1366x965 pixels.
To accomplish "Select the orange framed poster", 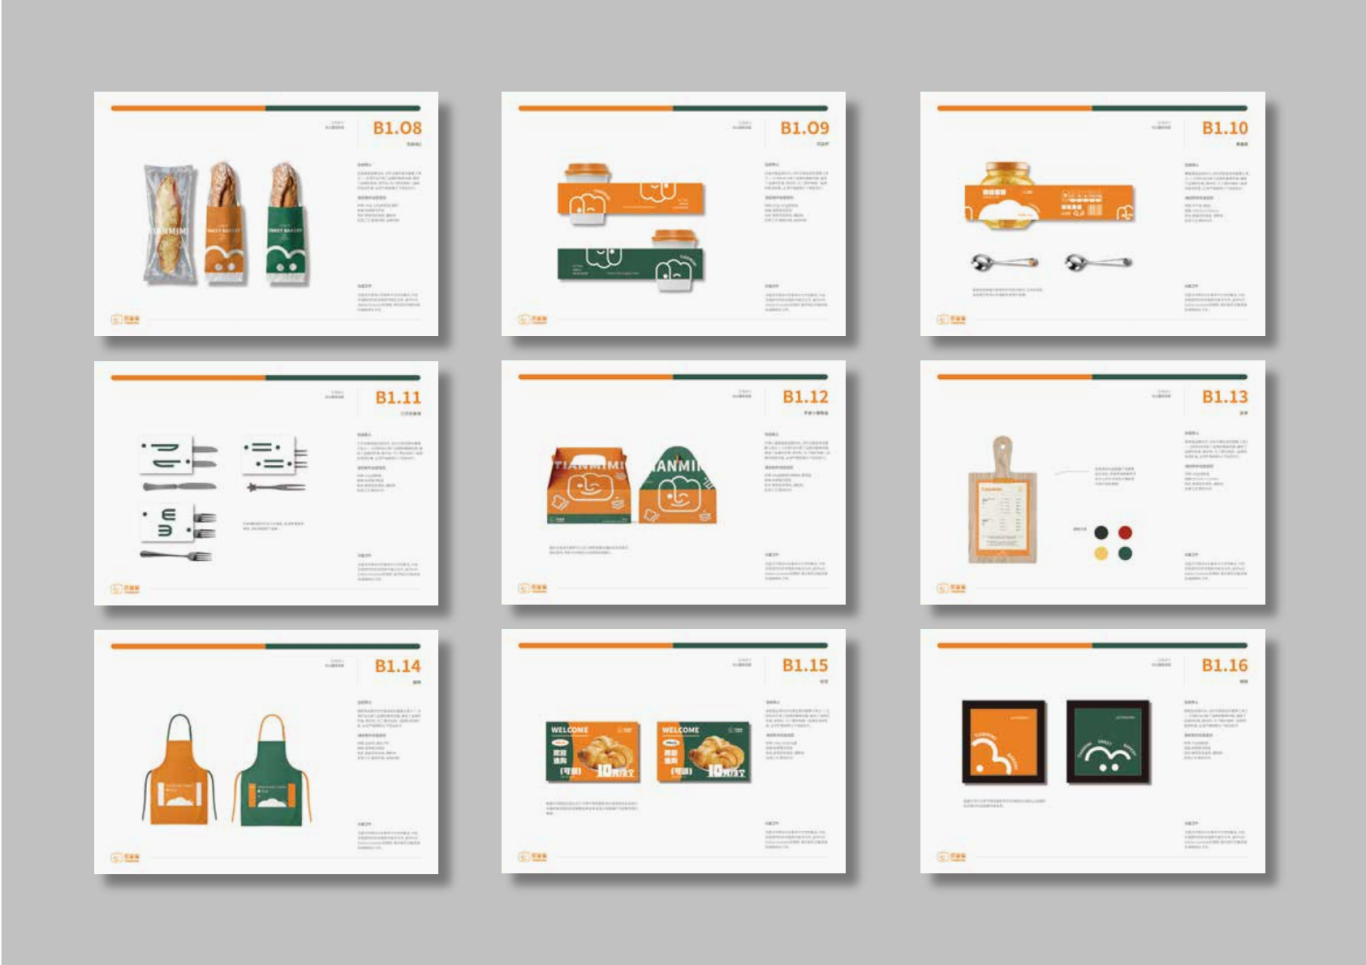I will [1004, 742].
